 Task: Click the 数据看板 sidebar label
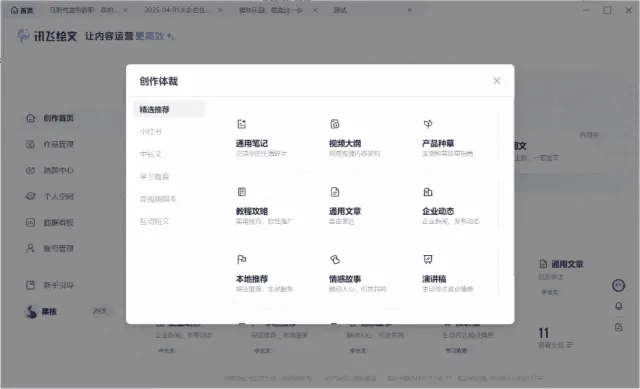pos(58,222)
